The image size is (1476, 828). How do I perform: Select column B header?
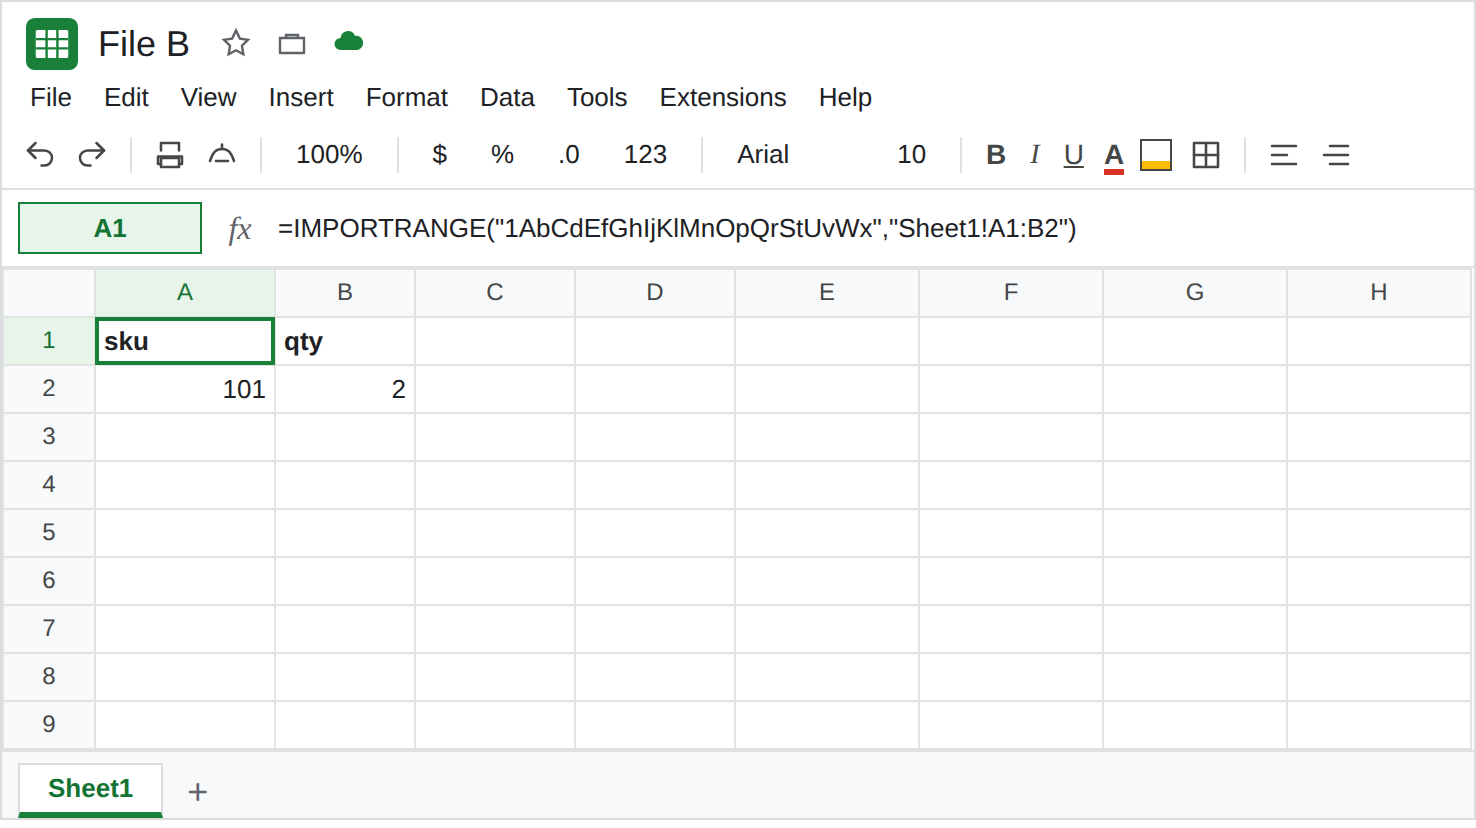[345, 292]
